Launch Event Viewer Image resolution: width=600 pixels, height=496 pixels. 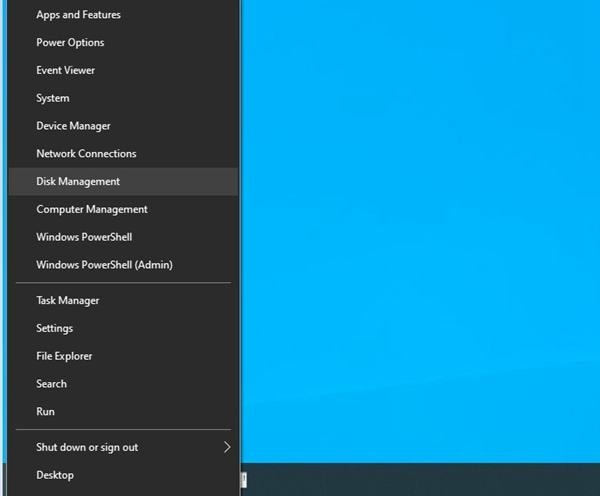(123, 70)
